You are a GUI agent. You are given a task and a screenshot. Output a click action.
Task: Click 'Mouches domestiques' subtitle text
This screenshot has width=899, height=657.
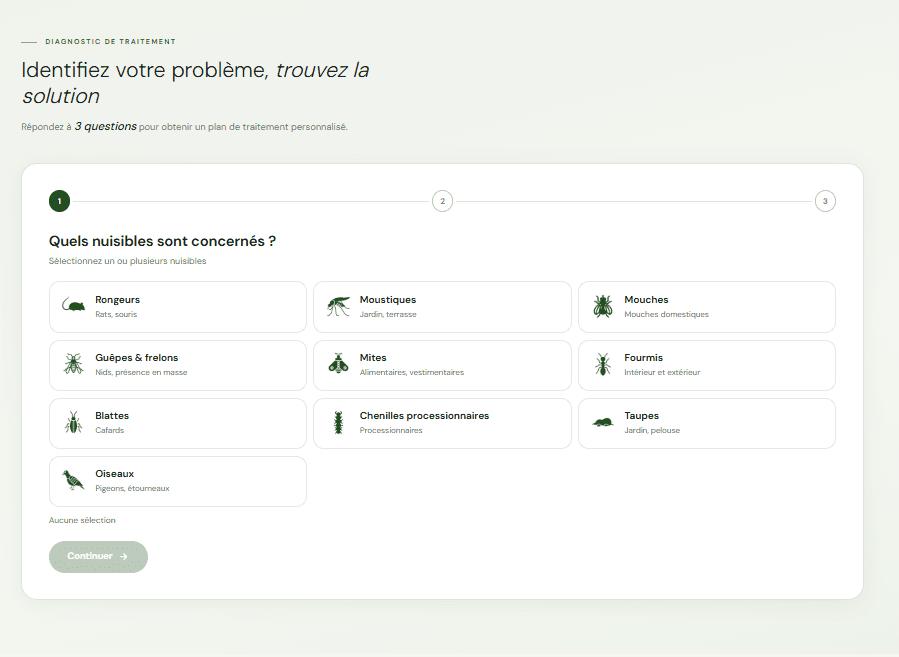666,314
